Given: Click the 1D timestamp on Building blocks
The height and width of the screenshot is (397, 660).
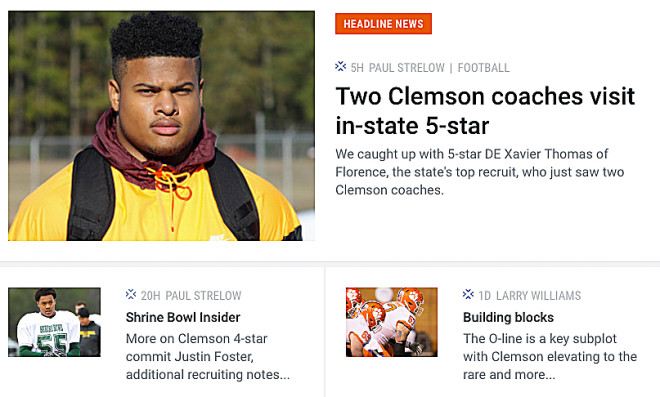Looking at the screenshot, I should click(x=484, y=296).
